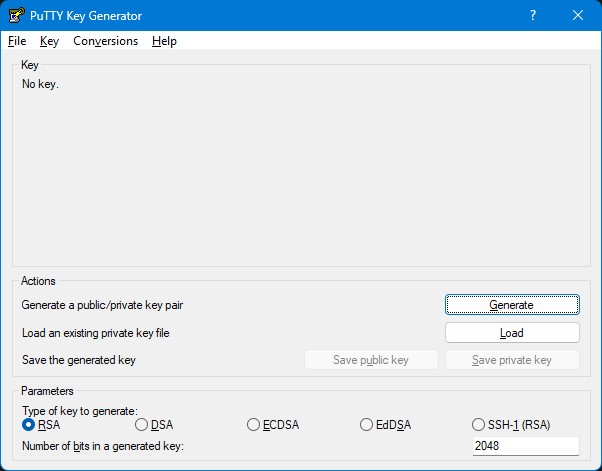The width and height of the screenshot is (602, 471).
Task: Click the Save private key button
Action: [512, 360]
